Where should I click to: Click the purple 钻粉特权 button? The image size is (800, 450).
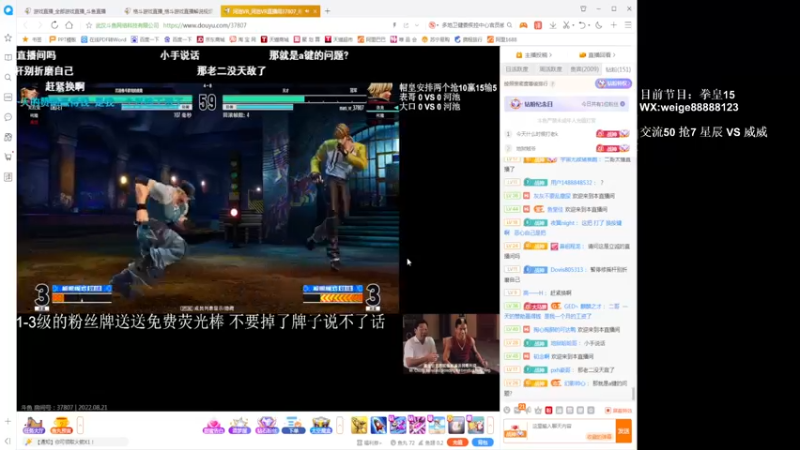[x=613, y=83]
